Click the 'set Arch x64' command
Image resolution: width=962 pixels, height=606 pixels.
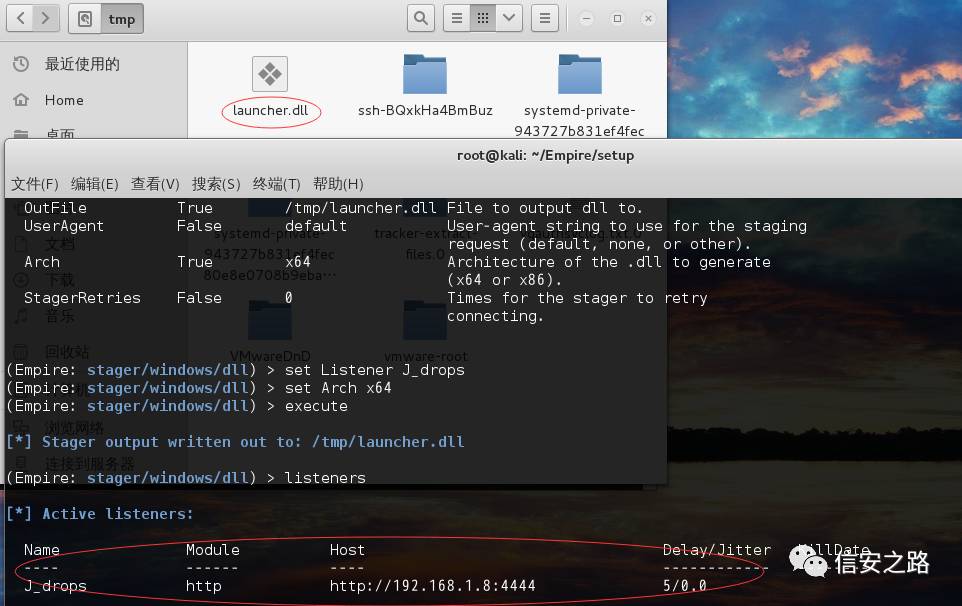[338, 388]
